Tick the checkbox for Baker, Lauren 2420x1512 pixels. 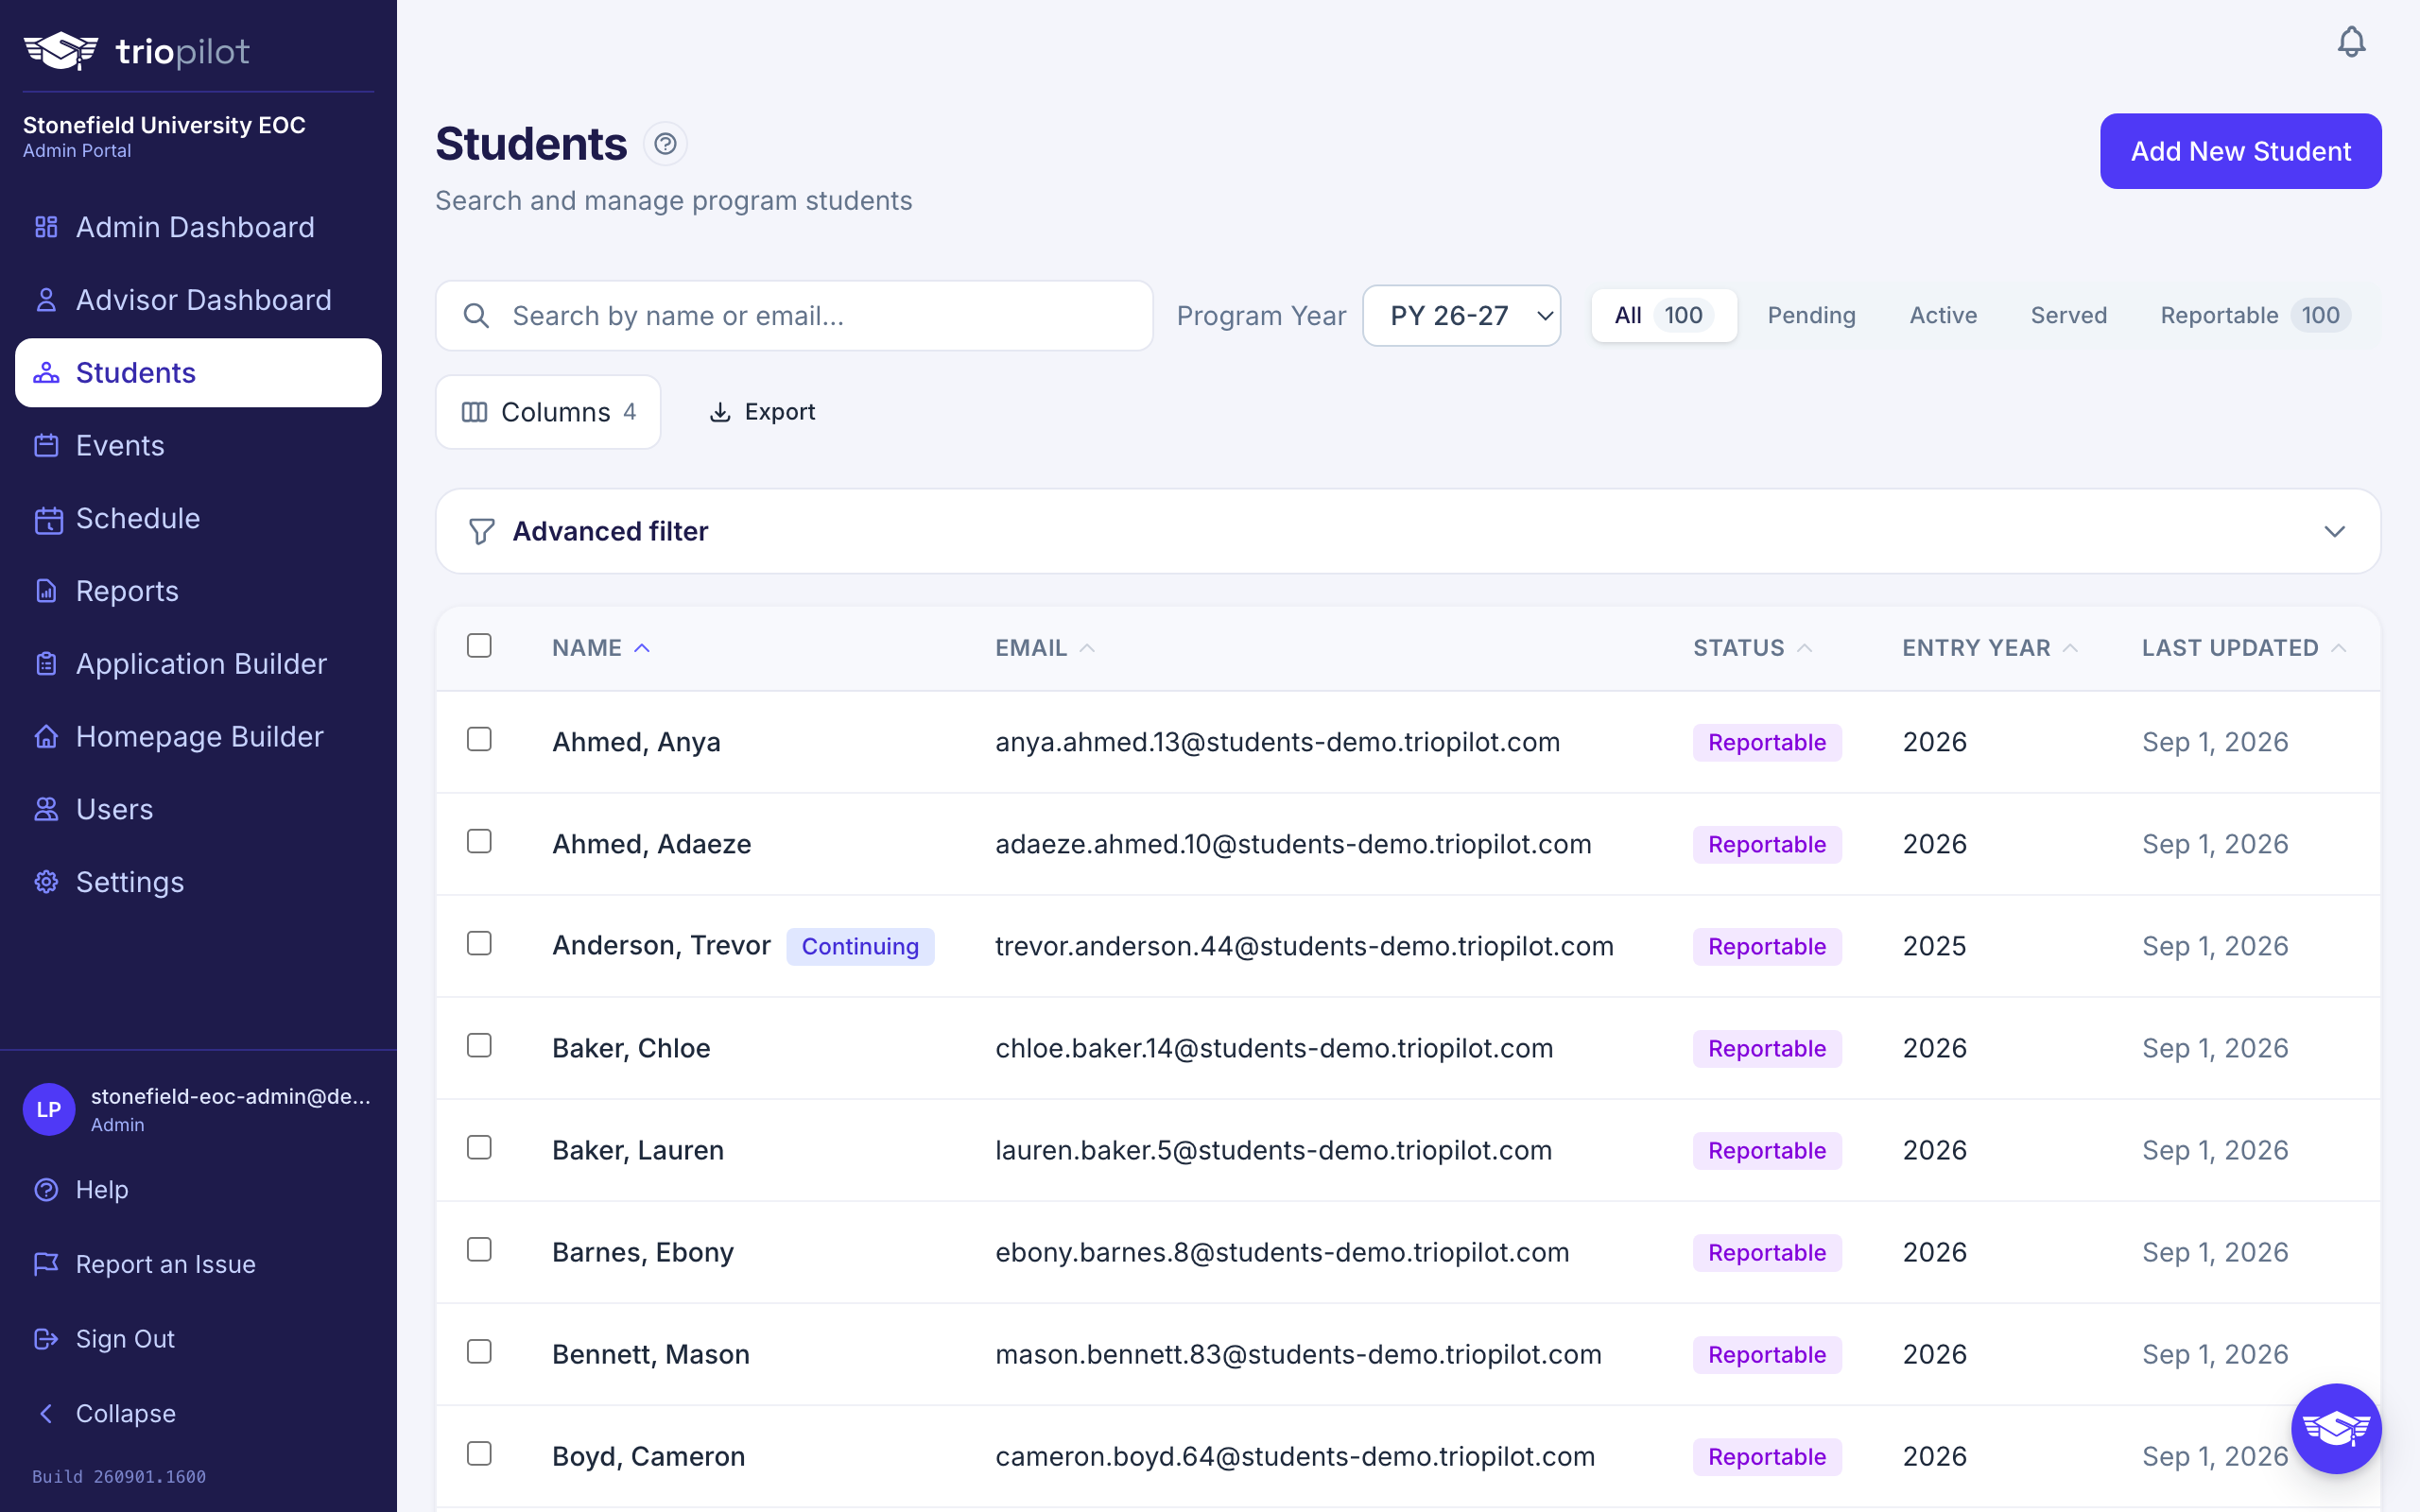pyautogui.click(x=479, y=1147)
